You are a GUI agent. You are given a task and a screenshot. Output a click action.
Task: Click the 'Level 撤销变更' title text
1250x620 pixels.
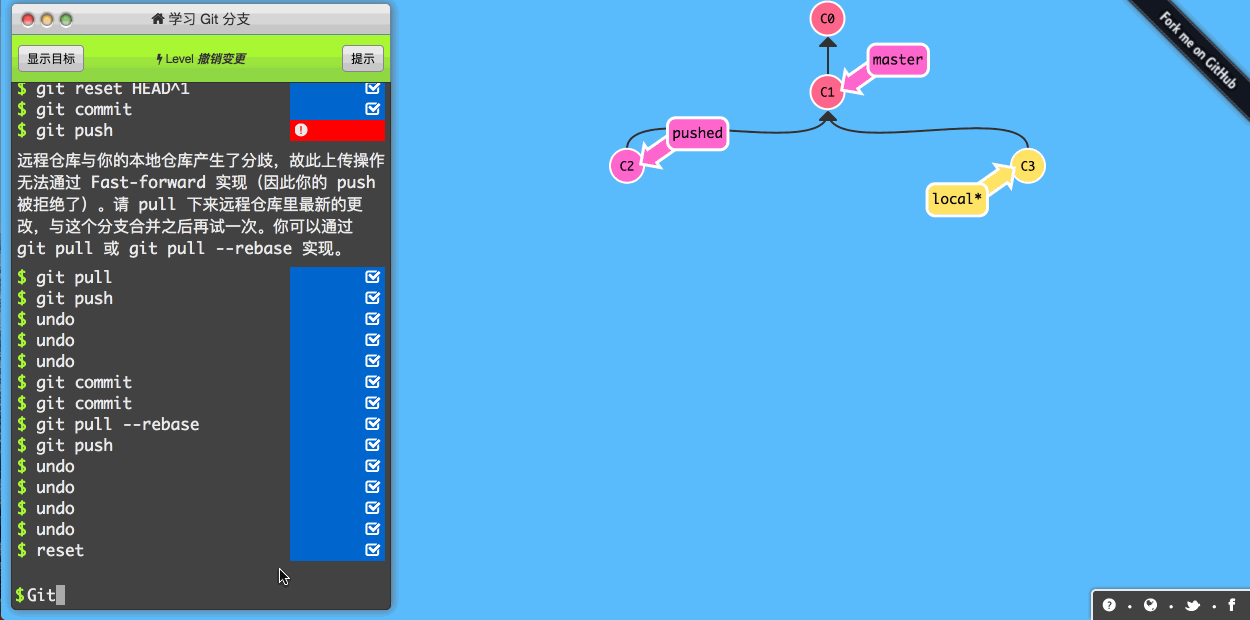coord(206,59)
